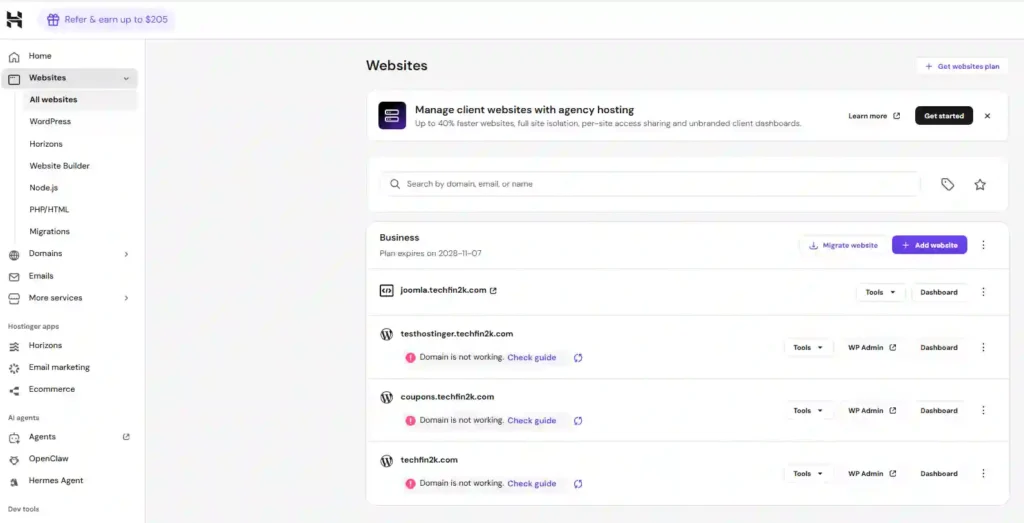1024x523 pixels.
Task: Click external link icon beside Agents
Action: point(126,437)
